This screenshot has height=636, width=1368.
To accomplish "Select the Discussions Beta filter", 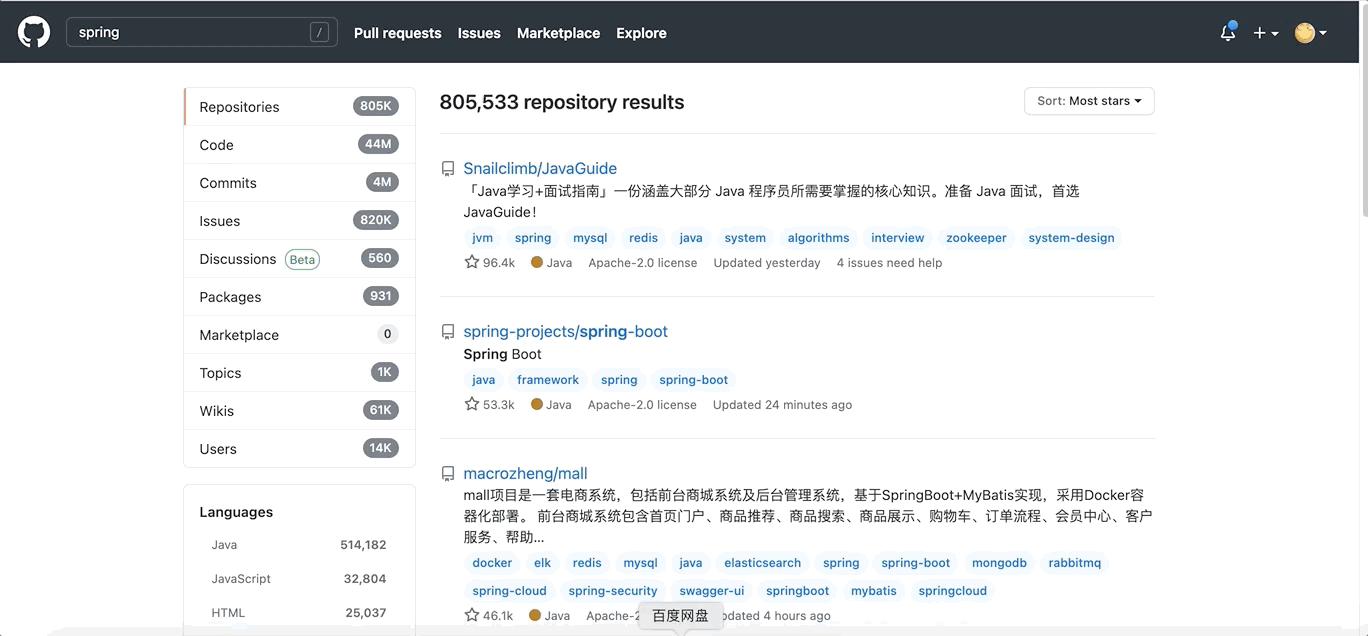I will (x=299, y=259).
